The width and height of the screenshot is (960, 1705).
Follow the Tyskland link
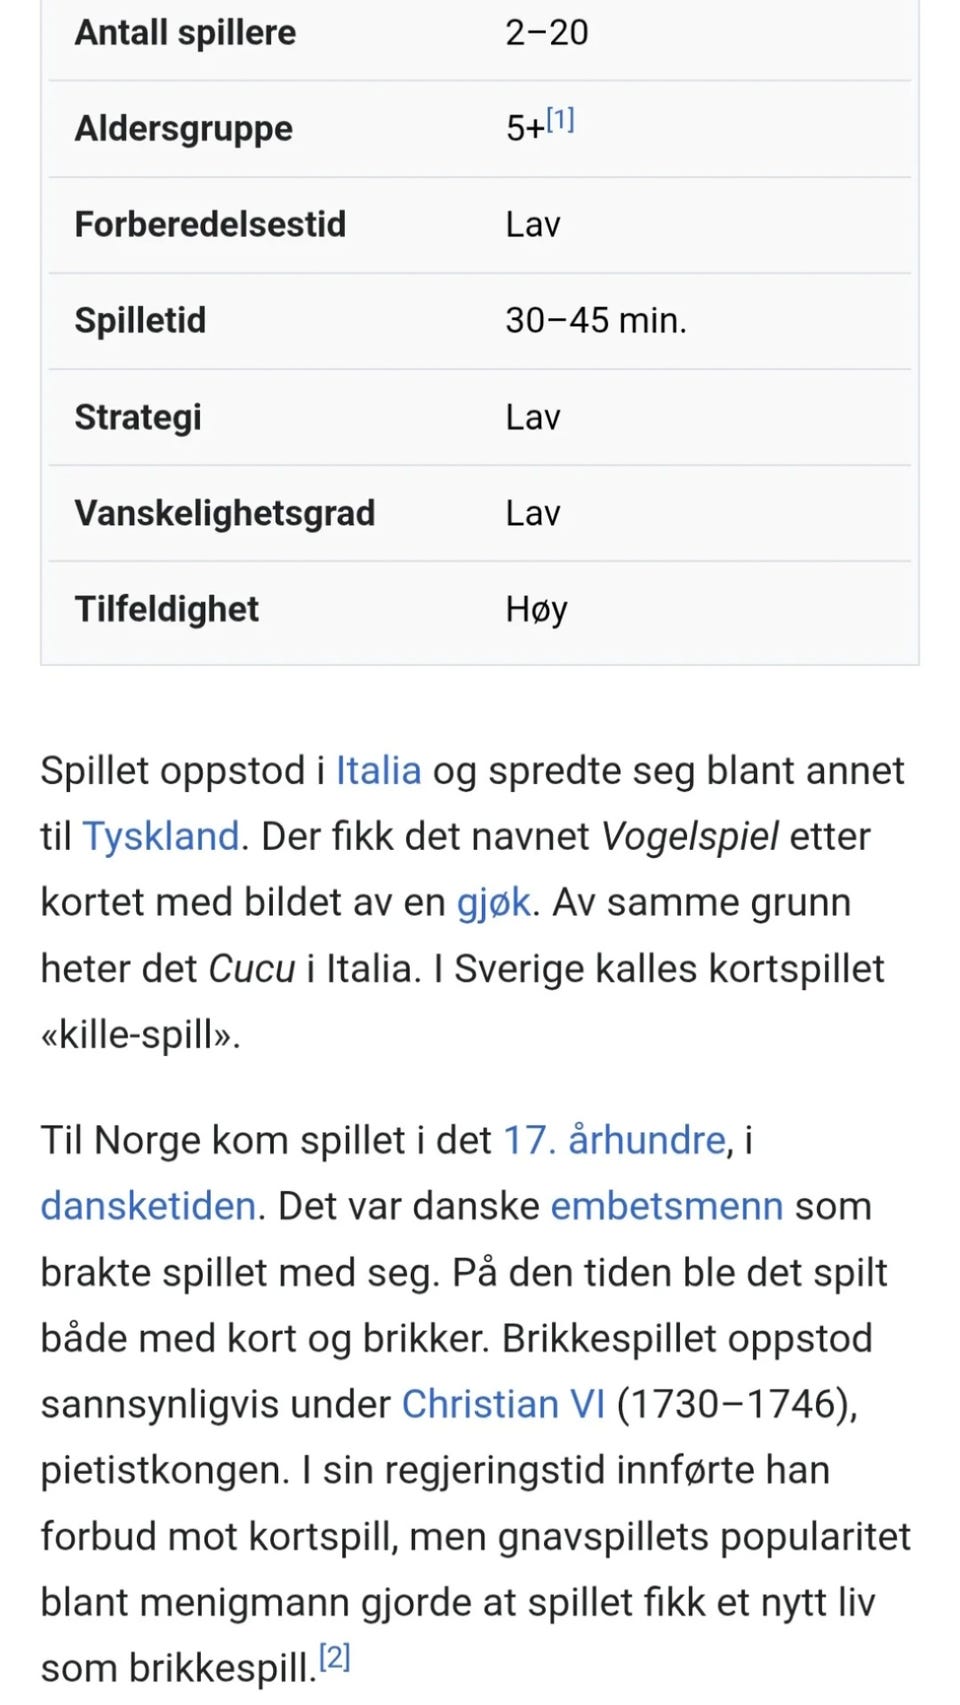161,837
